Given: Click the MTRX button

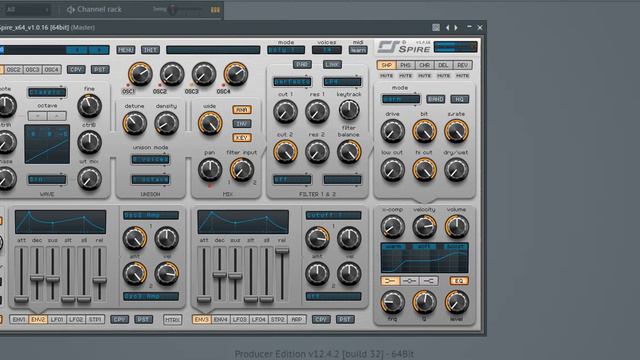Looking at the screenshot, I should pyautogui.click(x=173, y=320).
